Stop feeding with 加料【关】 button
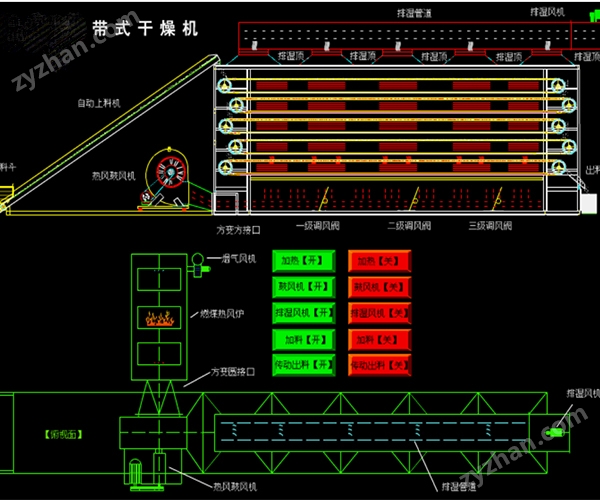The height and width of the screenshot is (500, 600). click(380, 340)
